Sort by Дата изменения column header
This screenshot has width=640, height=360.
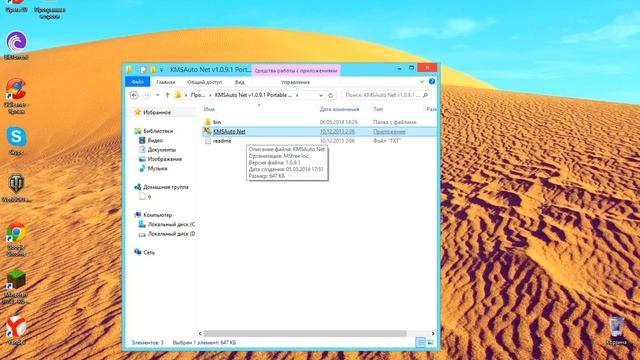(339, 109)
